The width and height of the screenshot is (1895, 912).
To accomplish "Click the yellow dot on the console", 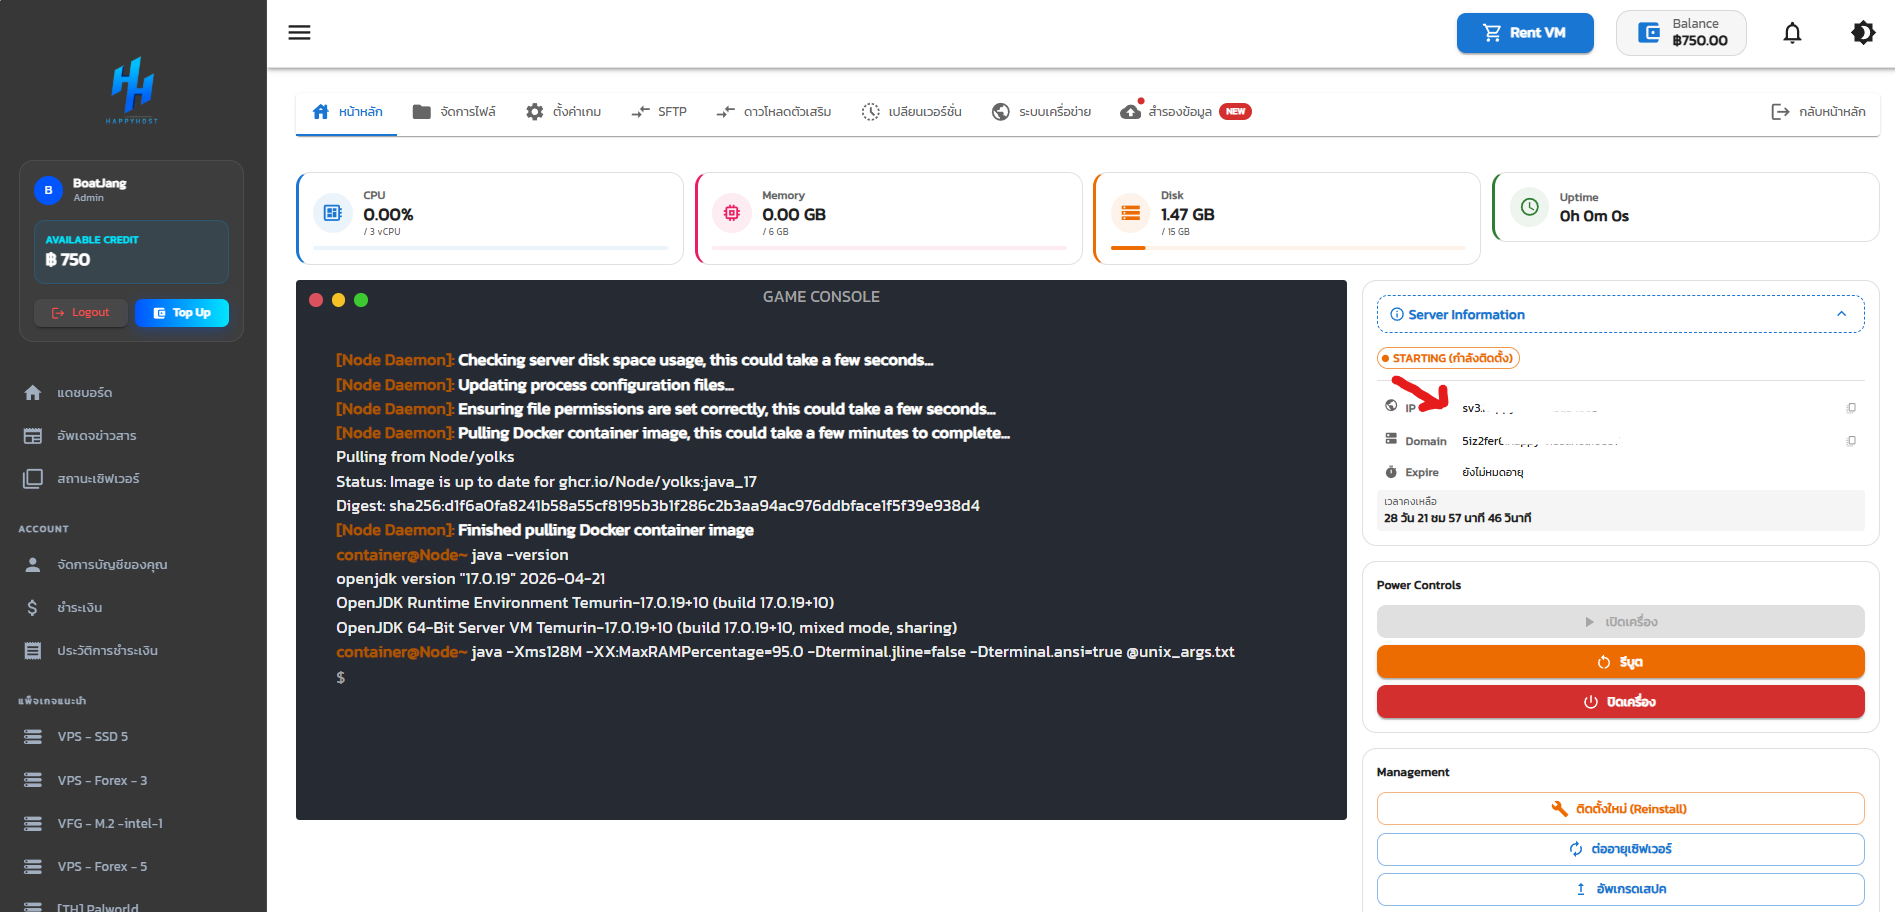I will (338, 300).
